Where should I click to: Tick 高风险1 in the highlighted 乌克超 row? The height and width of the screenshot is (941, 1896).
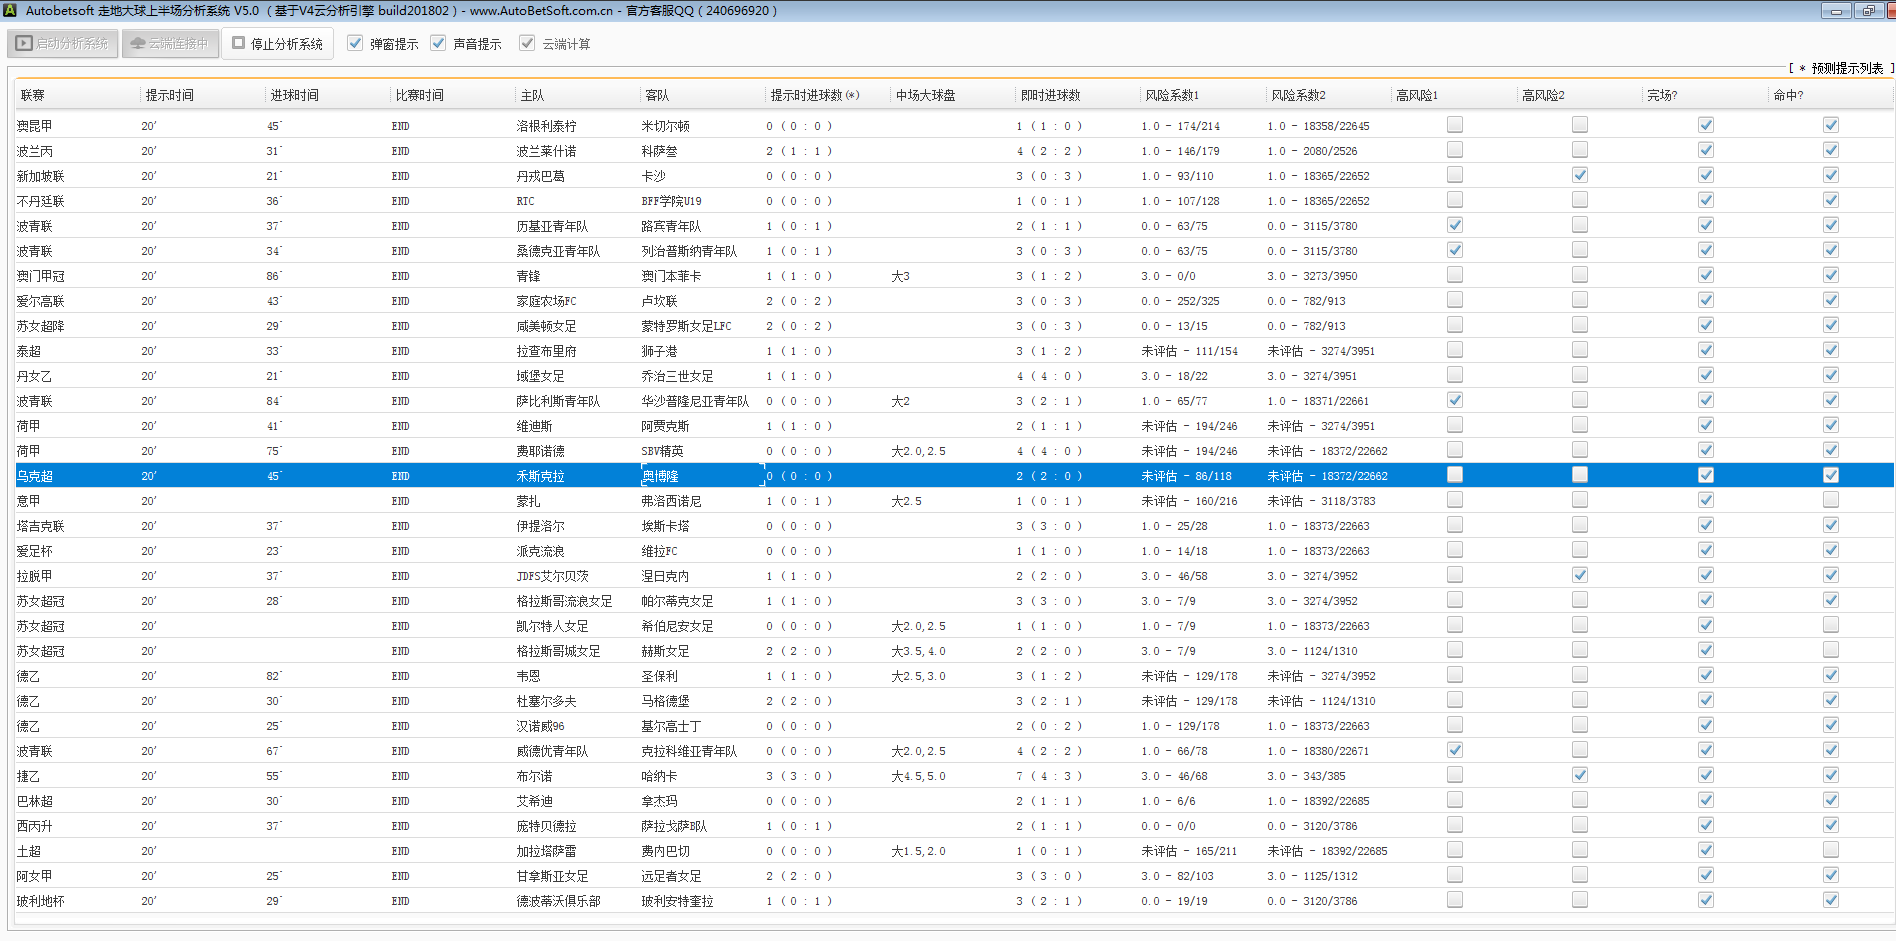pos(1454,475)
